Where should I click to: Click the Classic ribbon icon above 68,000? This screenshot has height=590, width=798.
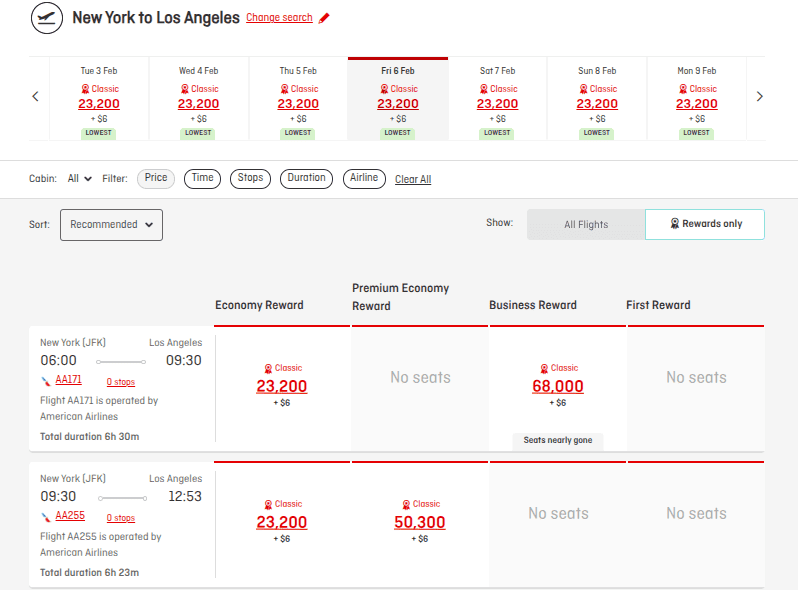(544, 369)
